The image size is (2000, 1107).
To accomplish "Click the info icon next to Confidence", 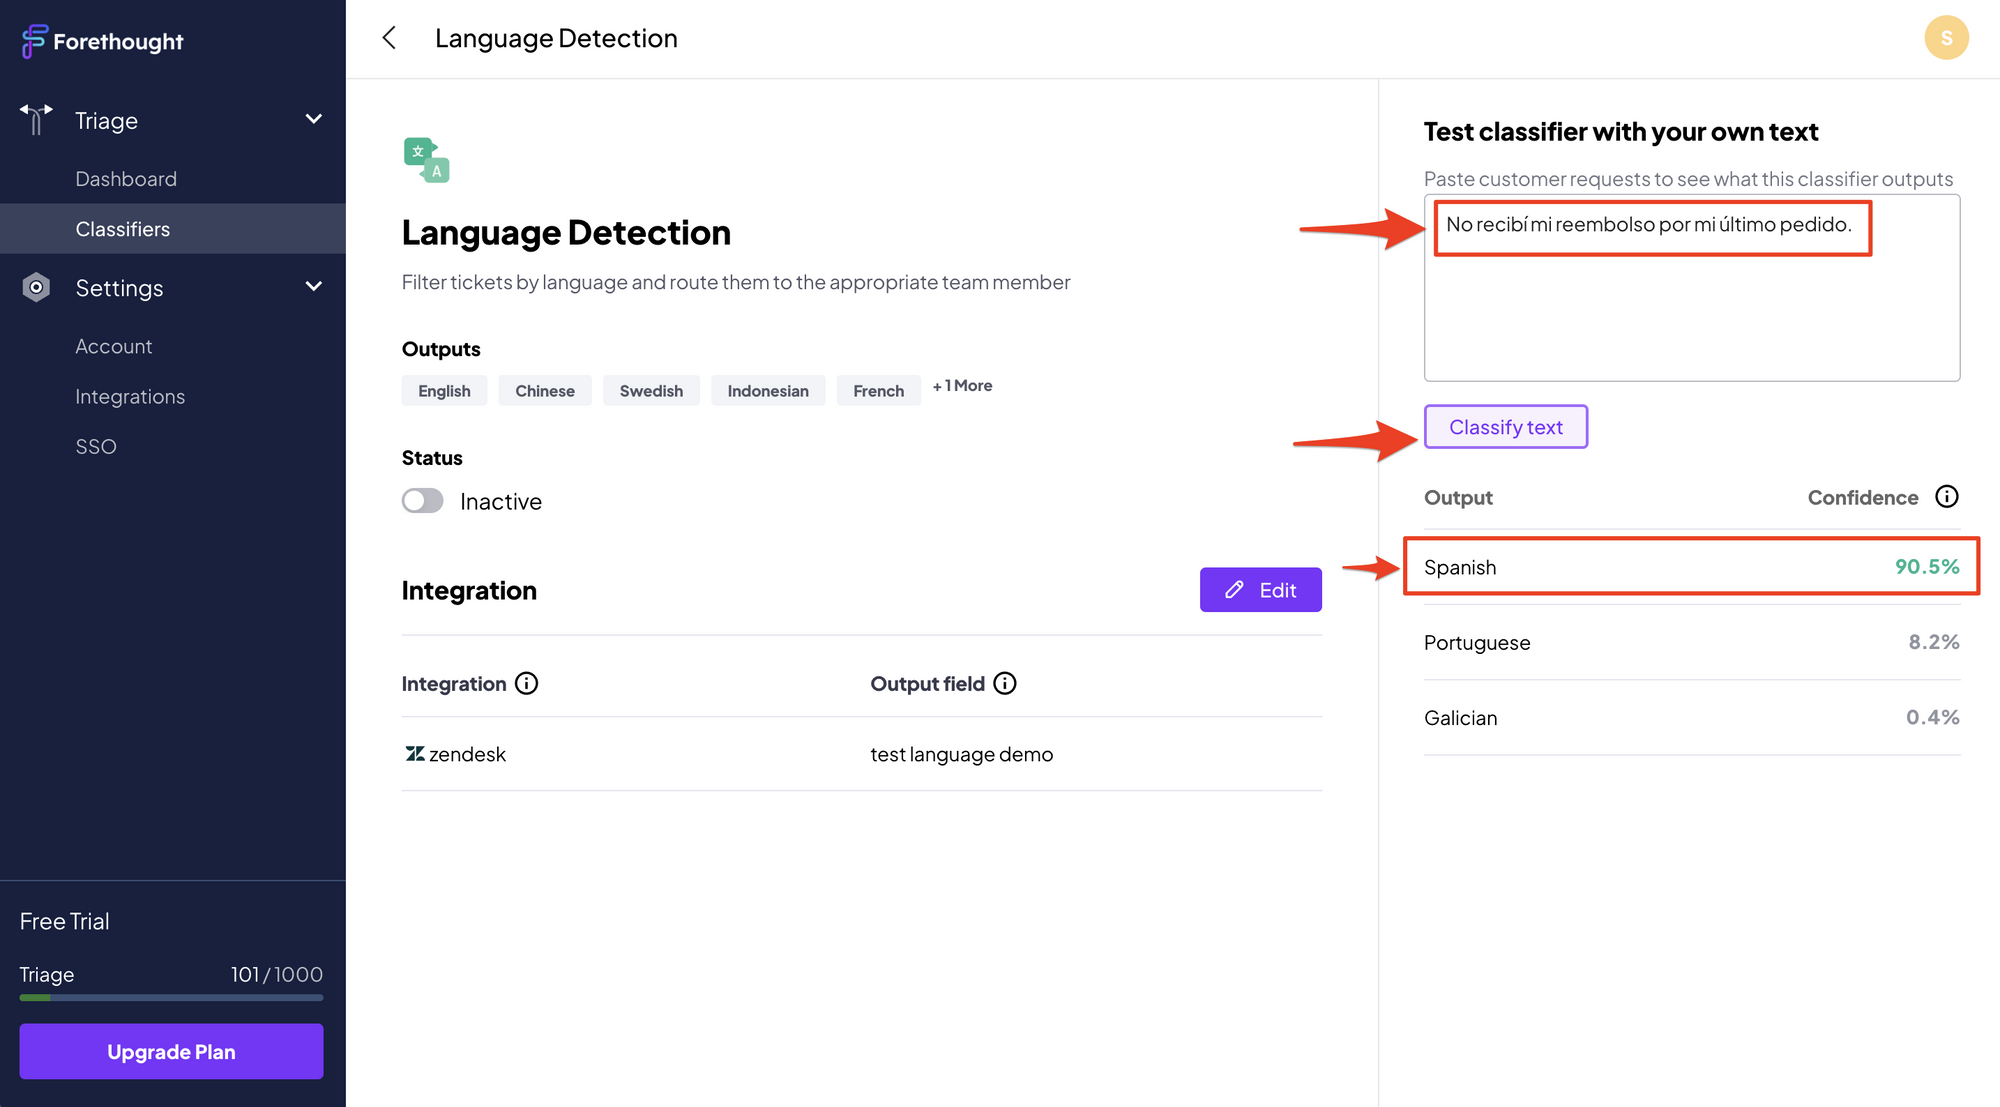I will [1946, 497].
